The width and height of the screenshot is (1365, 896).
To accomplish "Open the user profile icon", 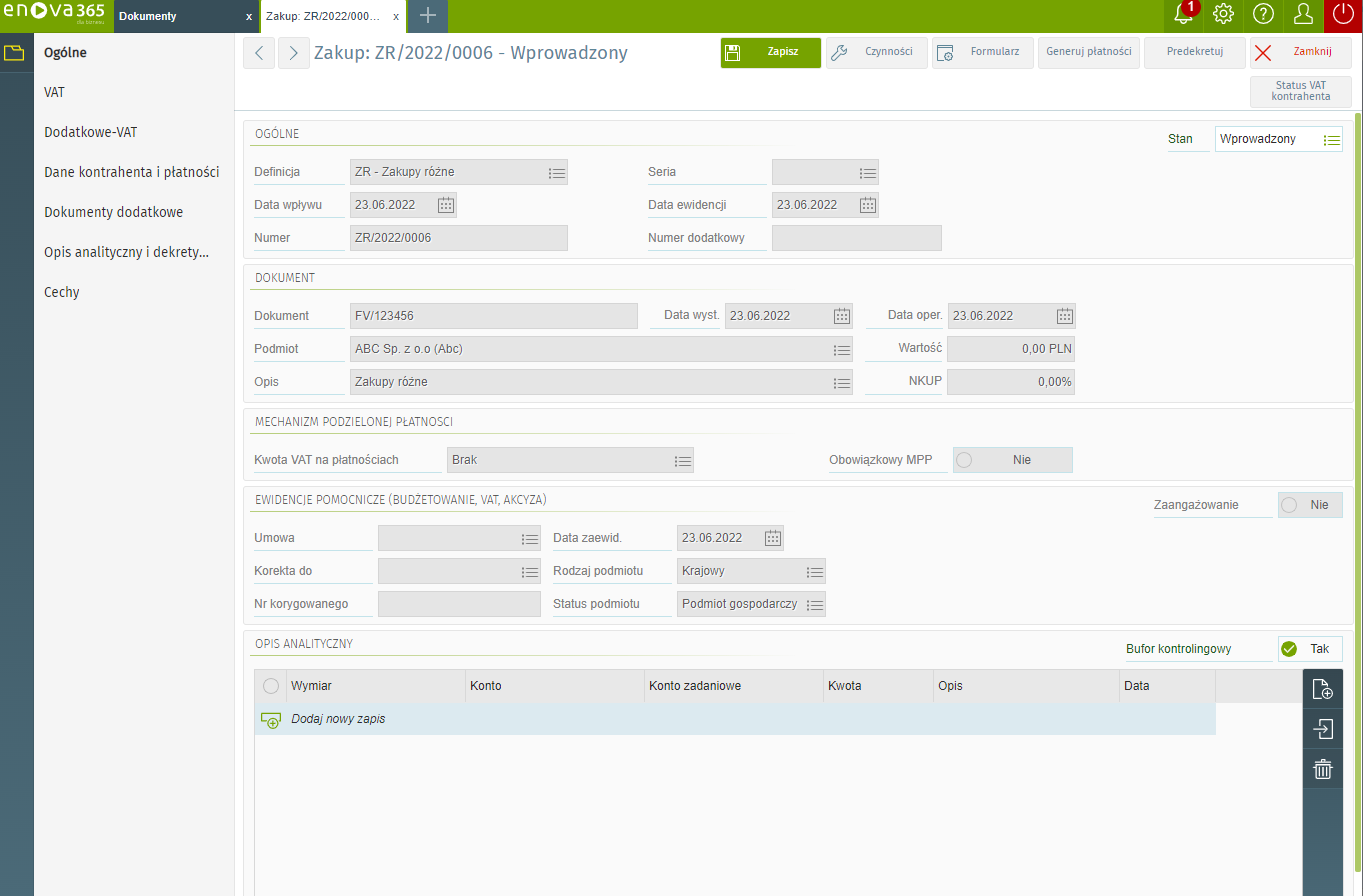I will coord(1303,14).
